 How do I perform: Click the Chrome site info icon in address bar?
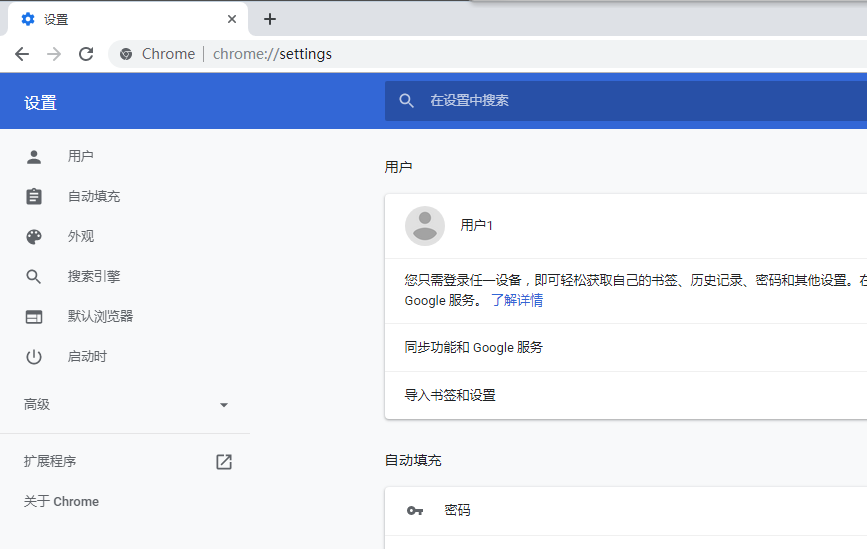pos(126,54)
